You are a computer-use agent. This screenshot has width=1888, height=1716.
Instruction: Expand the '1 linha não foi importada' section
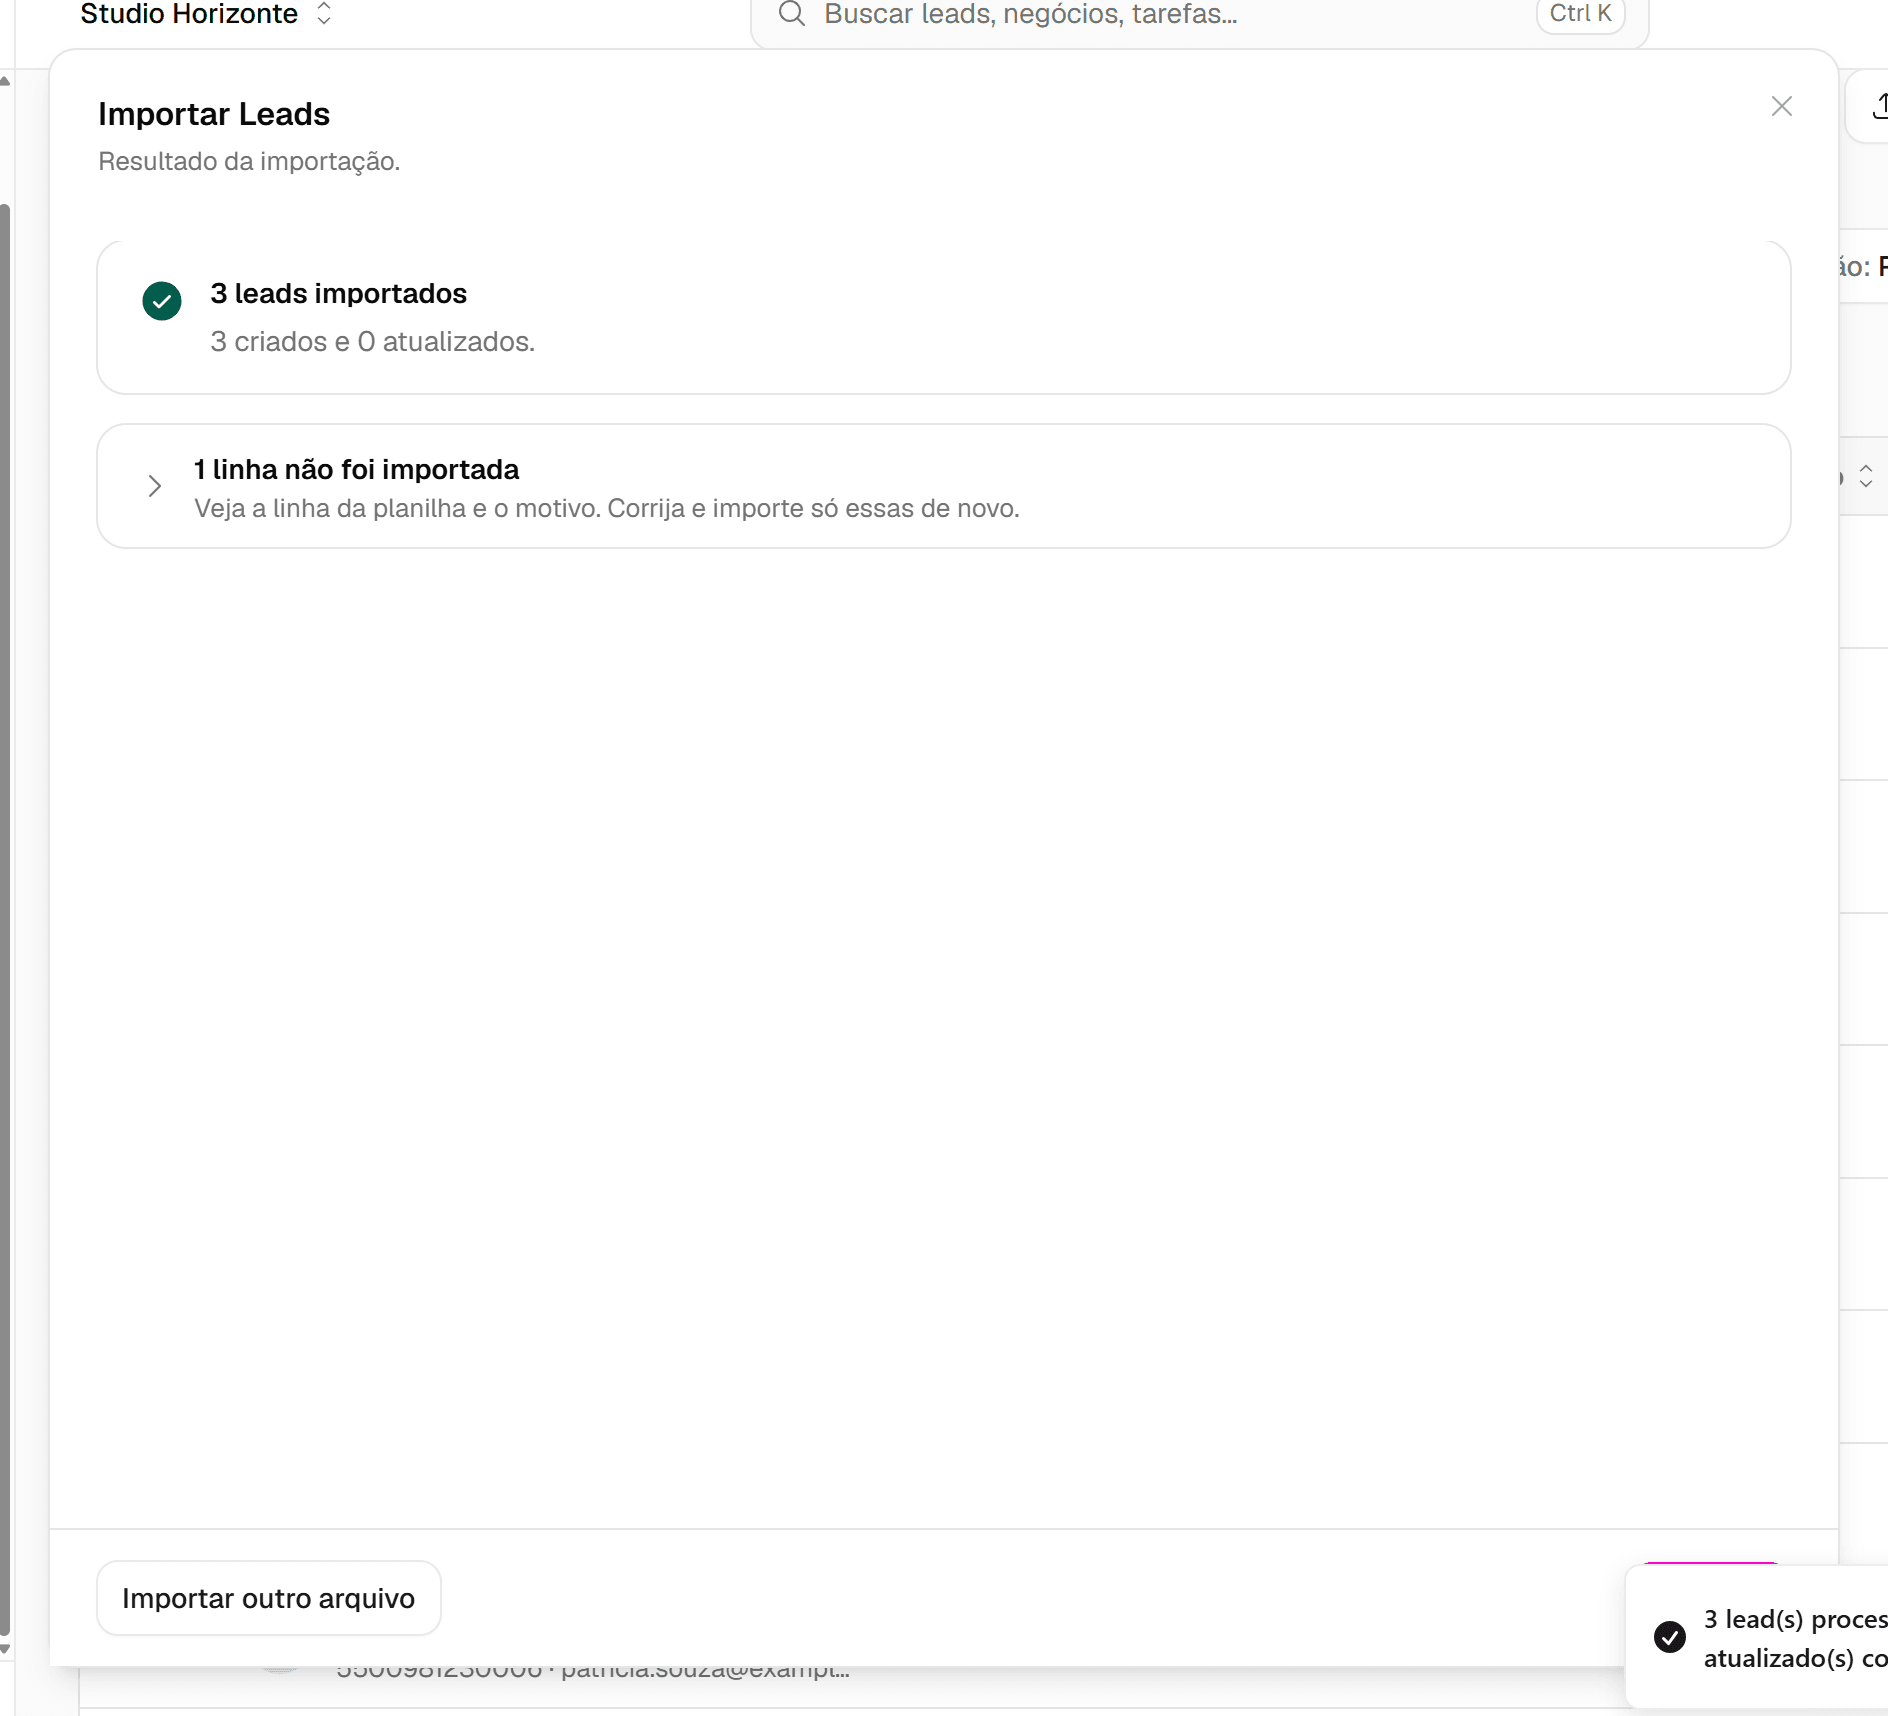tap(943, 487)
